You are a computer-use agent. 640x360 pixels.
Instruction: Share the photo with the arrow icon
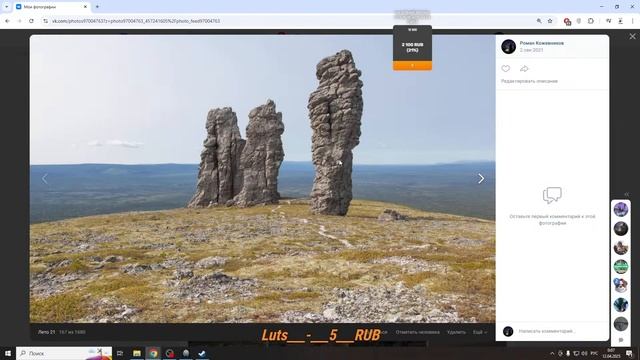pos(524,69)
